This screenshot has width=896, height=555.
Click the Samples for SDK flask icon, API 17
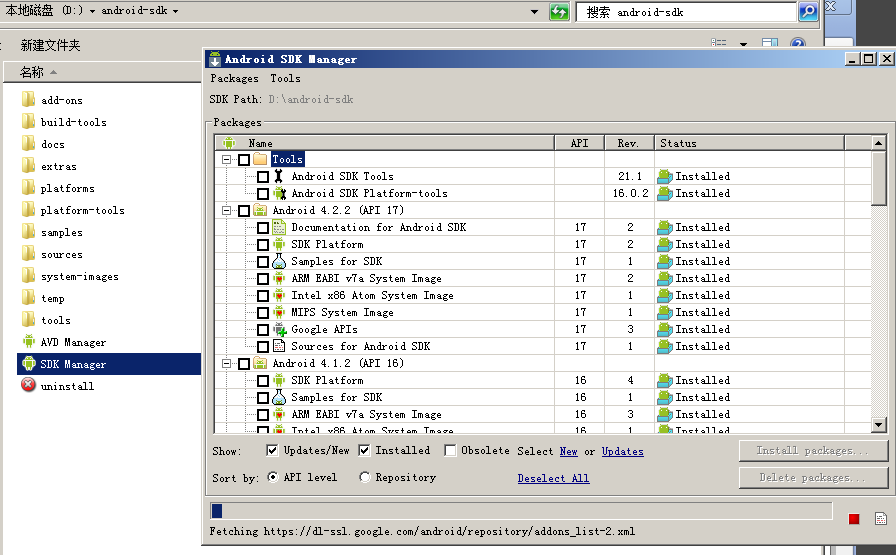coord(279,261)
